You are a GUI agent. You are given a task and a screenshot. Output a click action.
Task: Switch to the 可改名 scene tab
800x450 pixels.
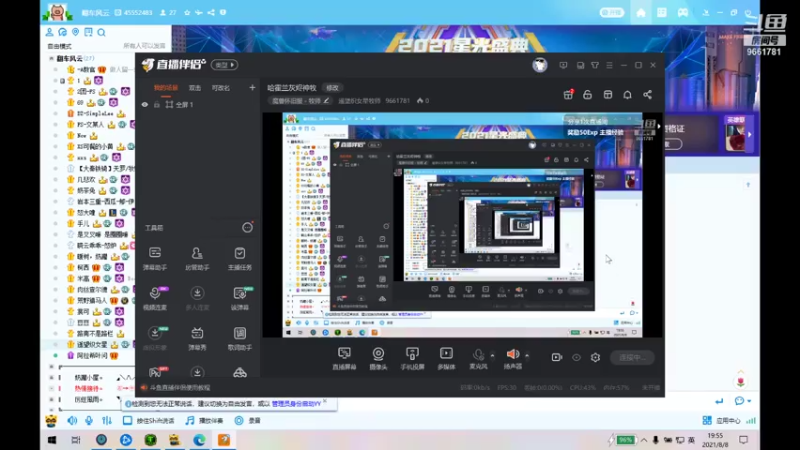click(221, 88)
